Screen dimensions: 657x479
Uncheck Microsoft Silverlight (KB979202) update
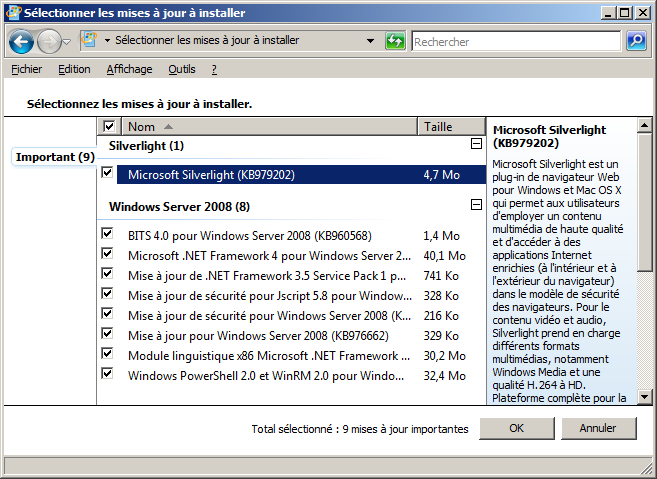click(x=108, y=174)
